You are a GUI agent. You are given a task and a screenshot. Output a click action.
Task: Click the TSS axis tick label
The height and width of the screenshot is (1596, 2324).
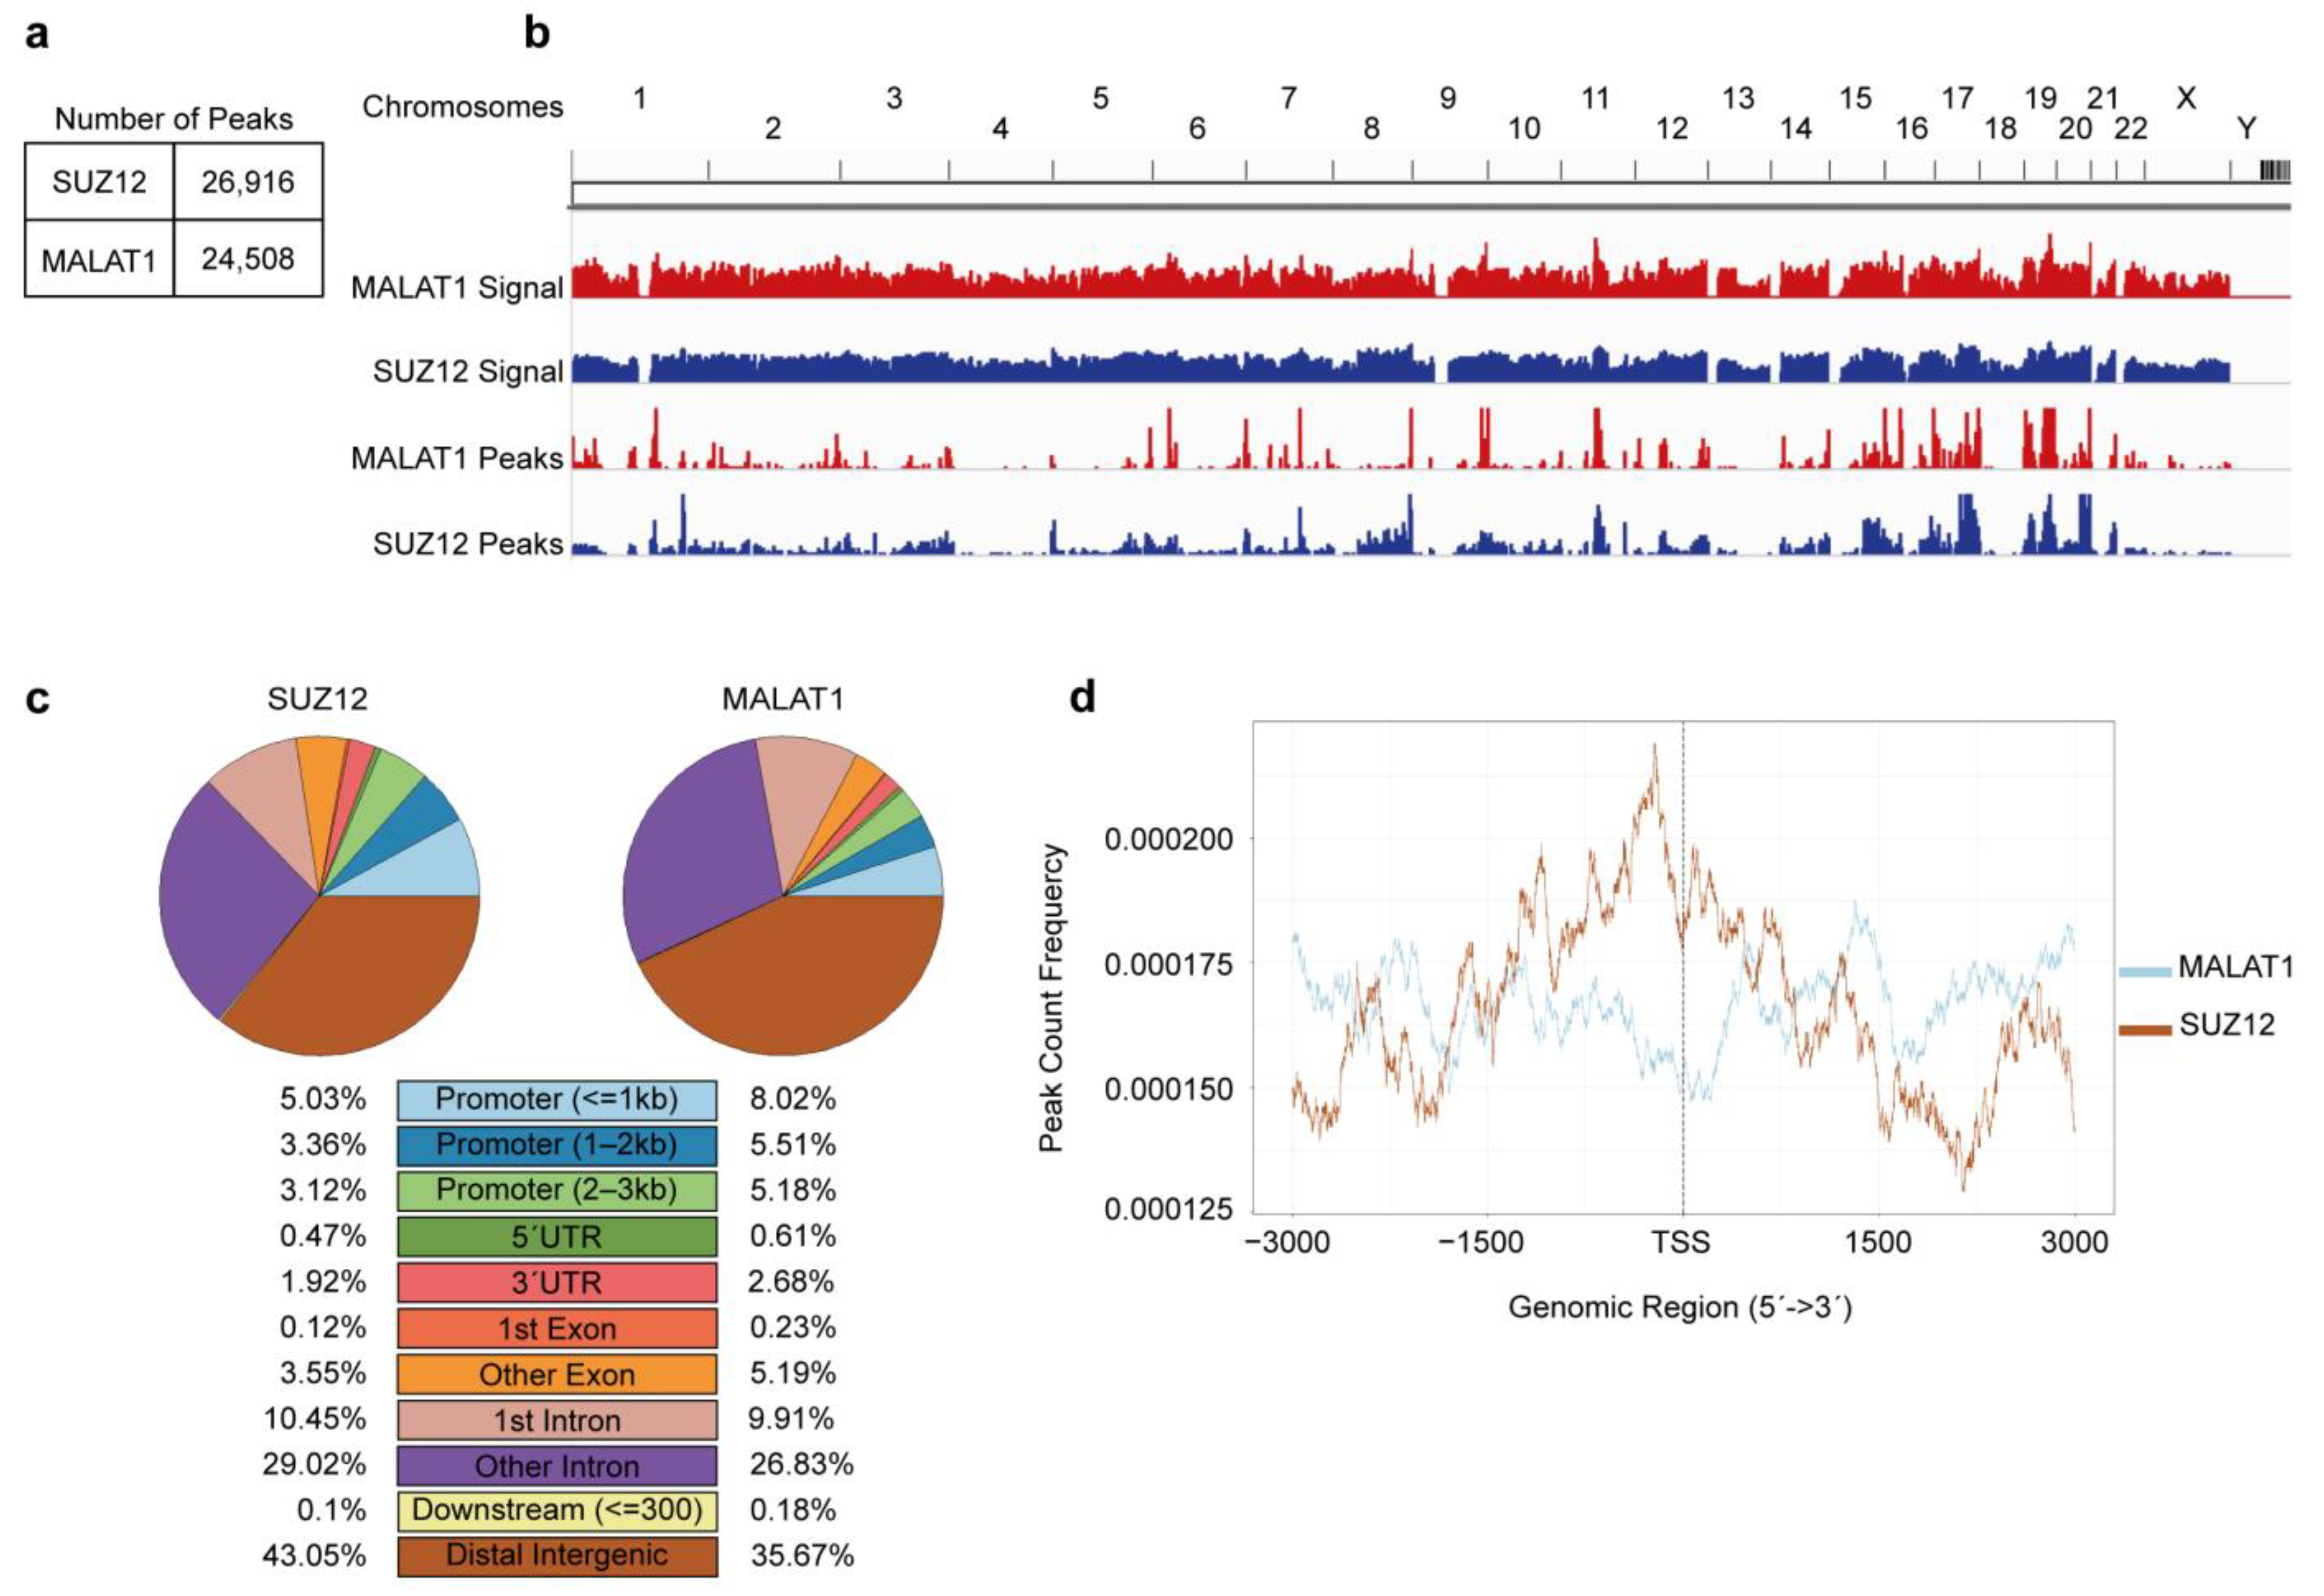click(x=1681, y=1242)
